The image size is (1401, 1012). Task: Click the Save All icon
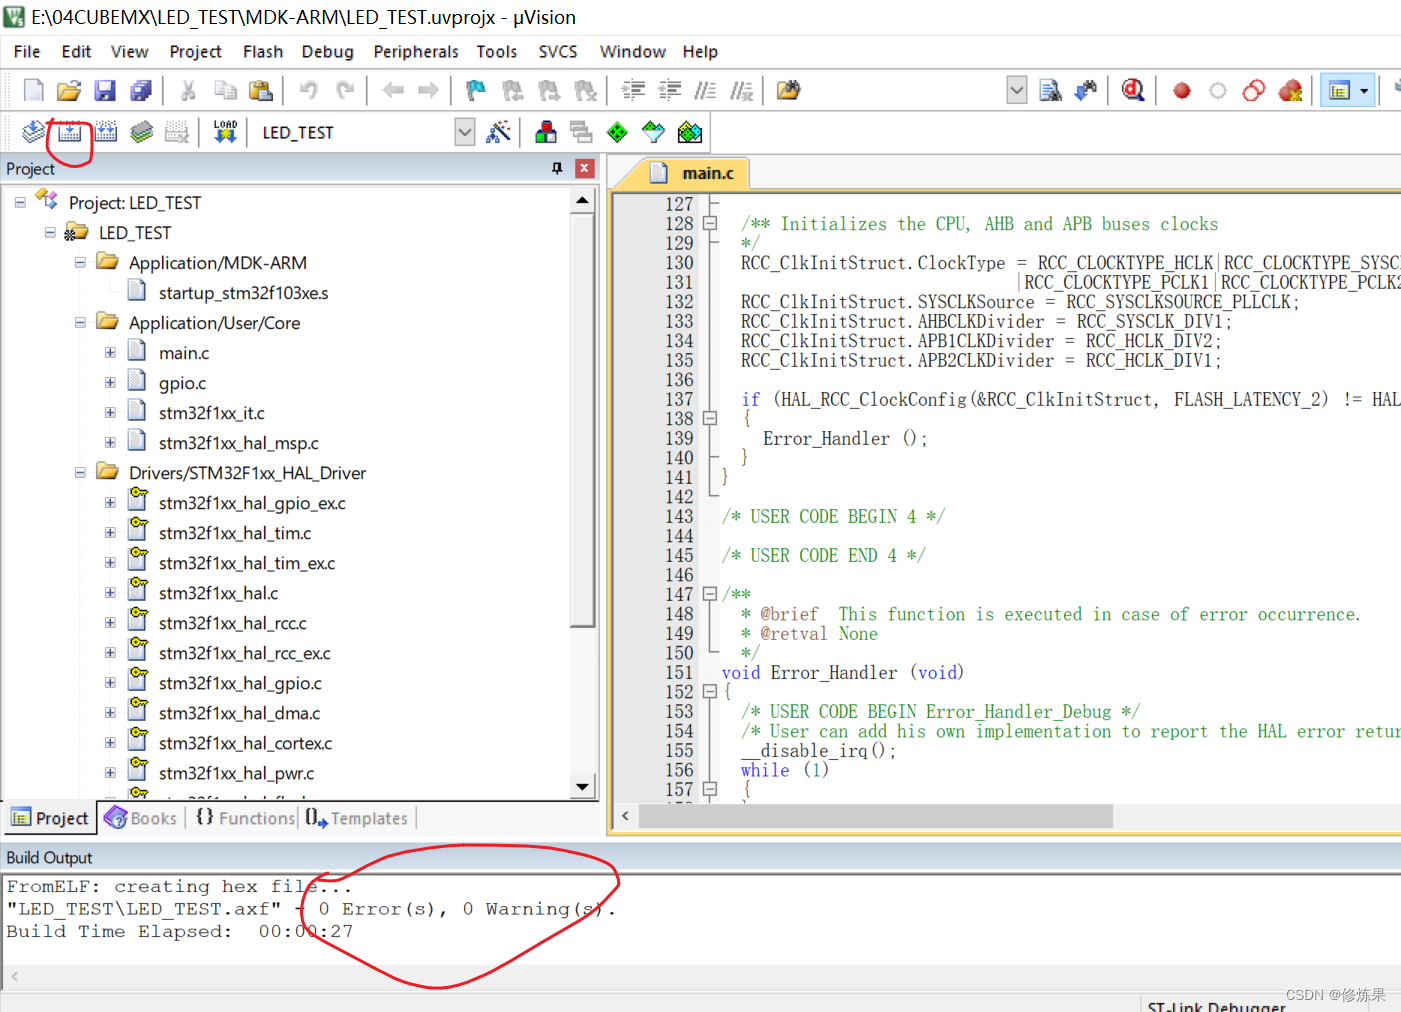[141, 91]
